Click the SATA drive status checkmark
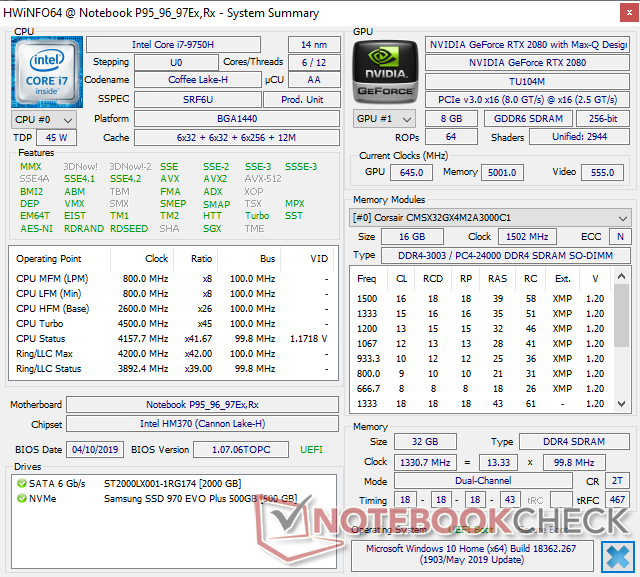 [x=22, y=484]
